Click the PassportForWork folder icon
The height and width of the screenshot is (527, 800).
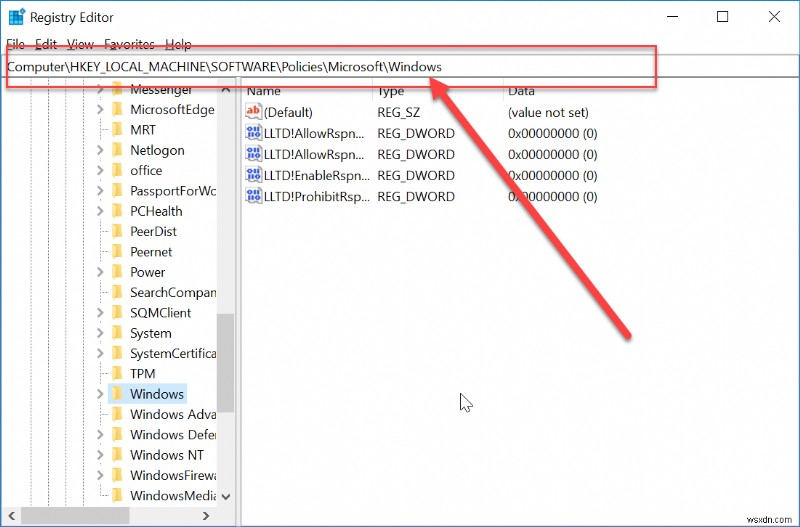pos(117,191)
